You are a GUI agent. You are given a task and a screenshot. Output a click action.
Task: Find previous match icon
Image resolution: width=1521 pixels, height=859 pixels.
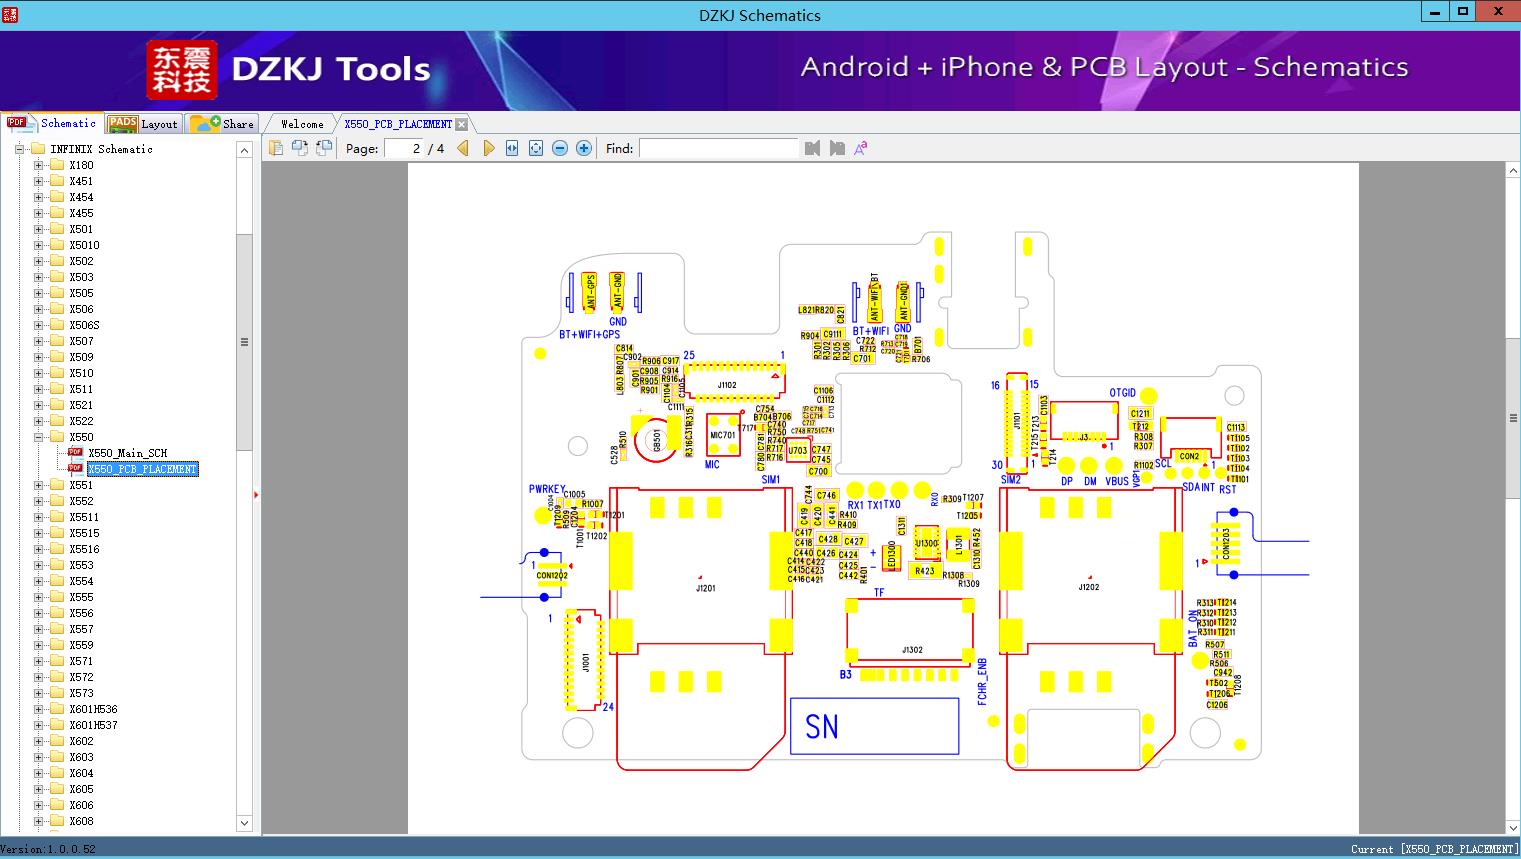[x=812, y=148]
